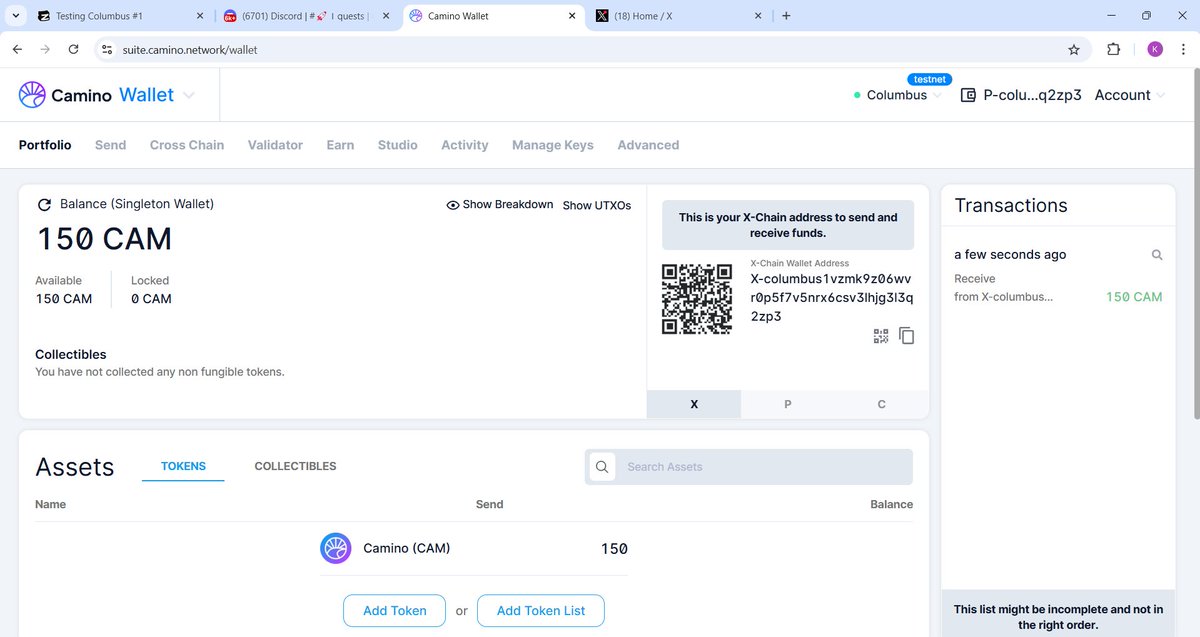1200x637 pixels.
Task: Click the Add Token List button
Action: coord(541,611)
